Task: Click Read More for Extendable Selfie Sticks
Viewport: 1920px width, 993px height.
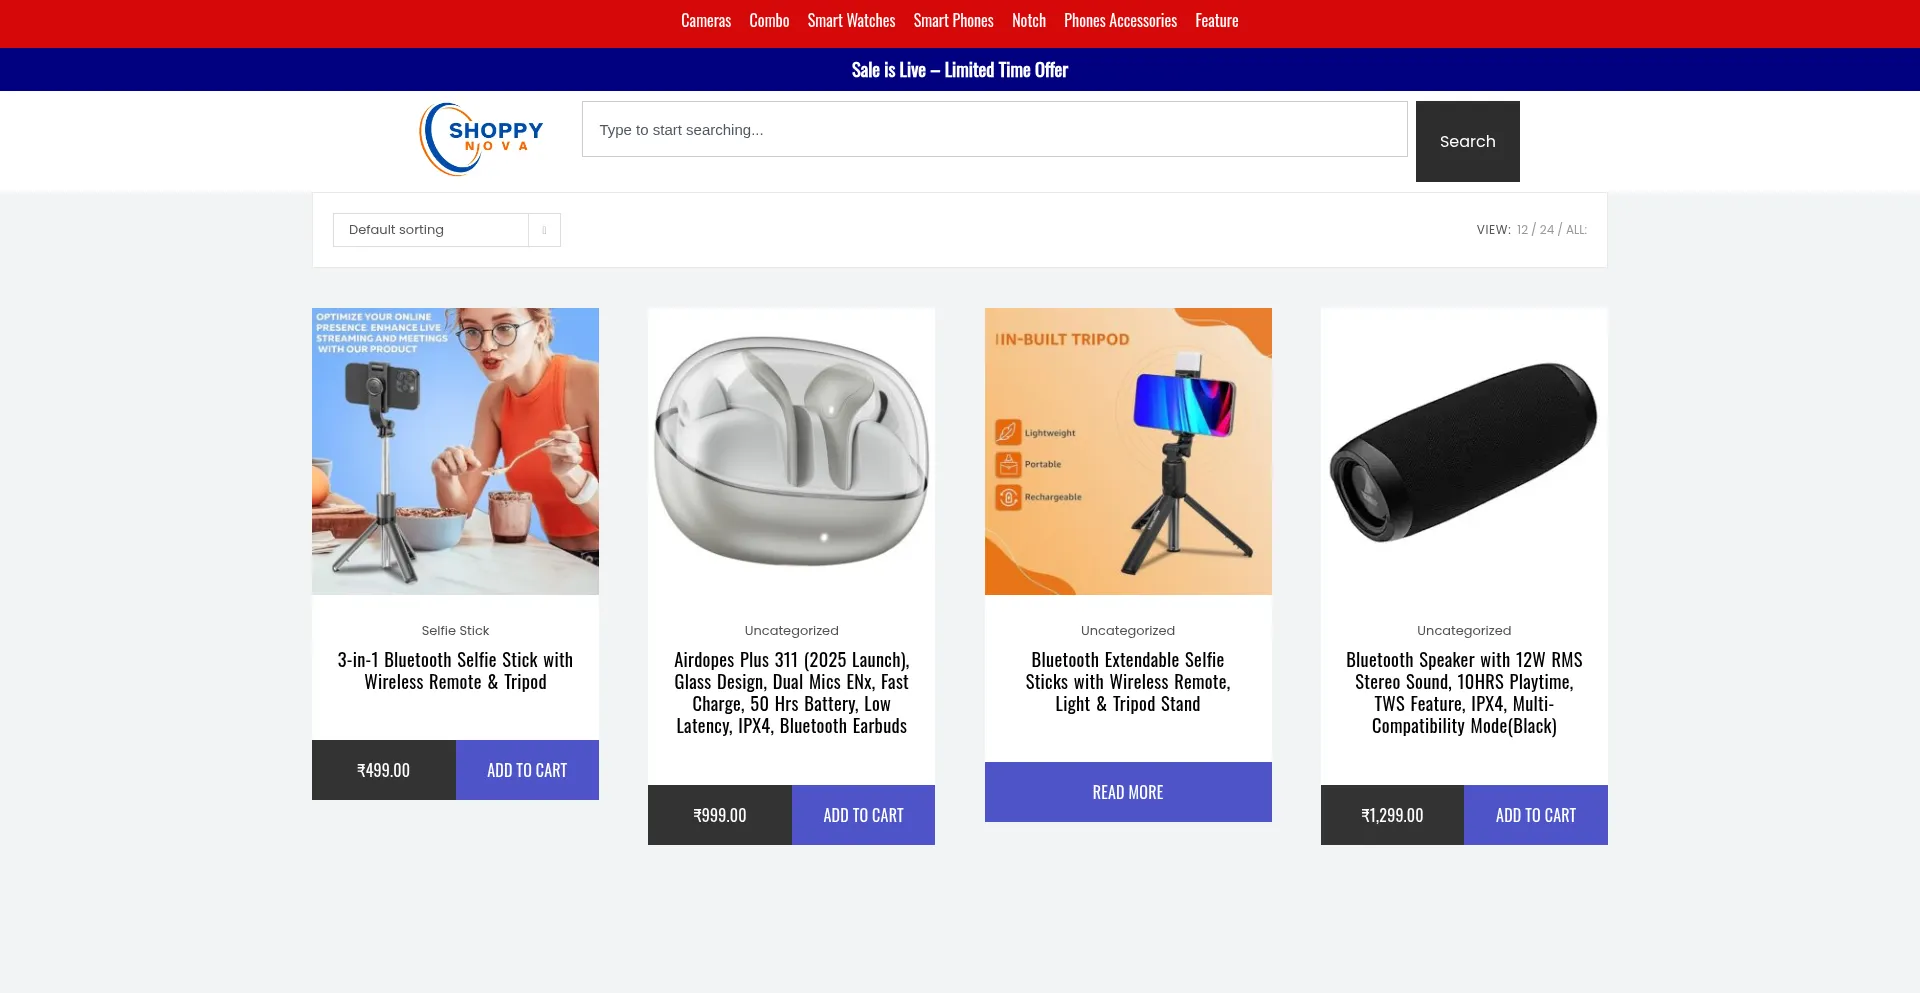Action: 1128,792
